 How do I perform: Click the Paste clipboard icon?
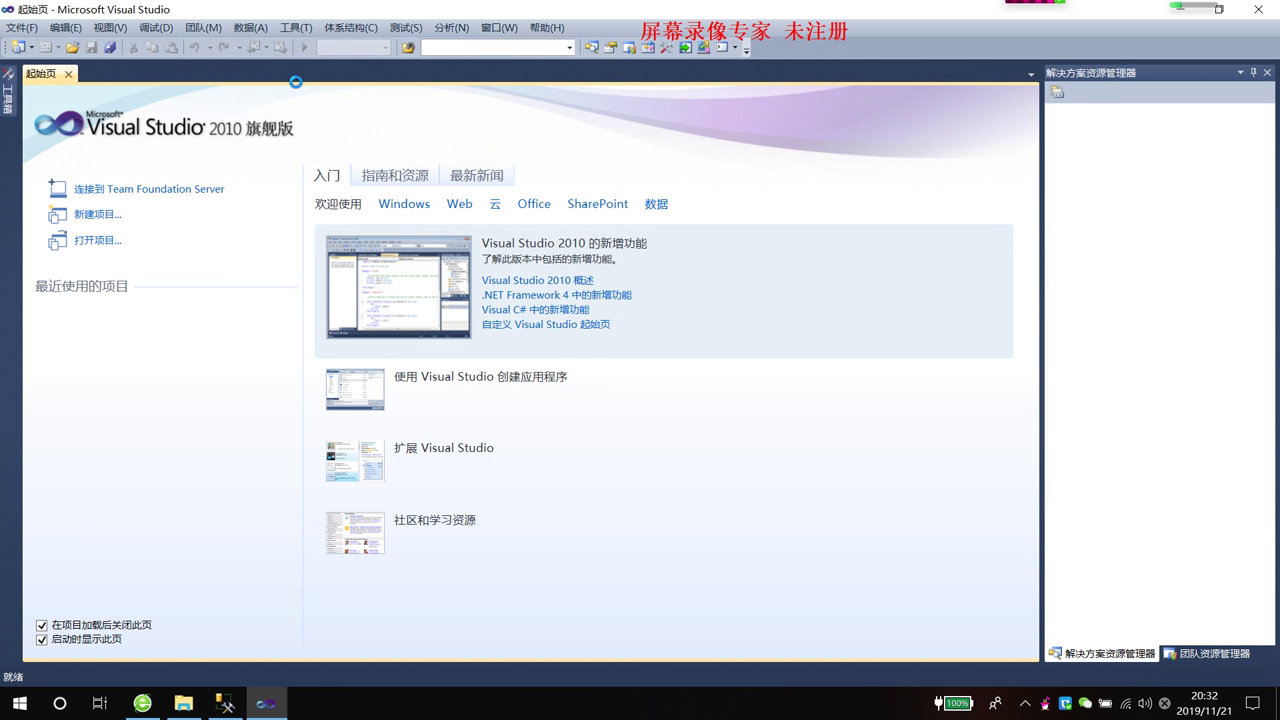pyautogui.click(x=171, y=47)
